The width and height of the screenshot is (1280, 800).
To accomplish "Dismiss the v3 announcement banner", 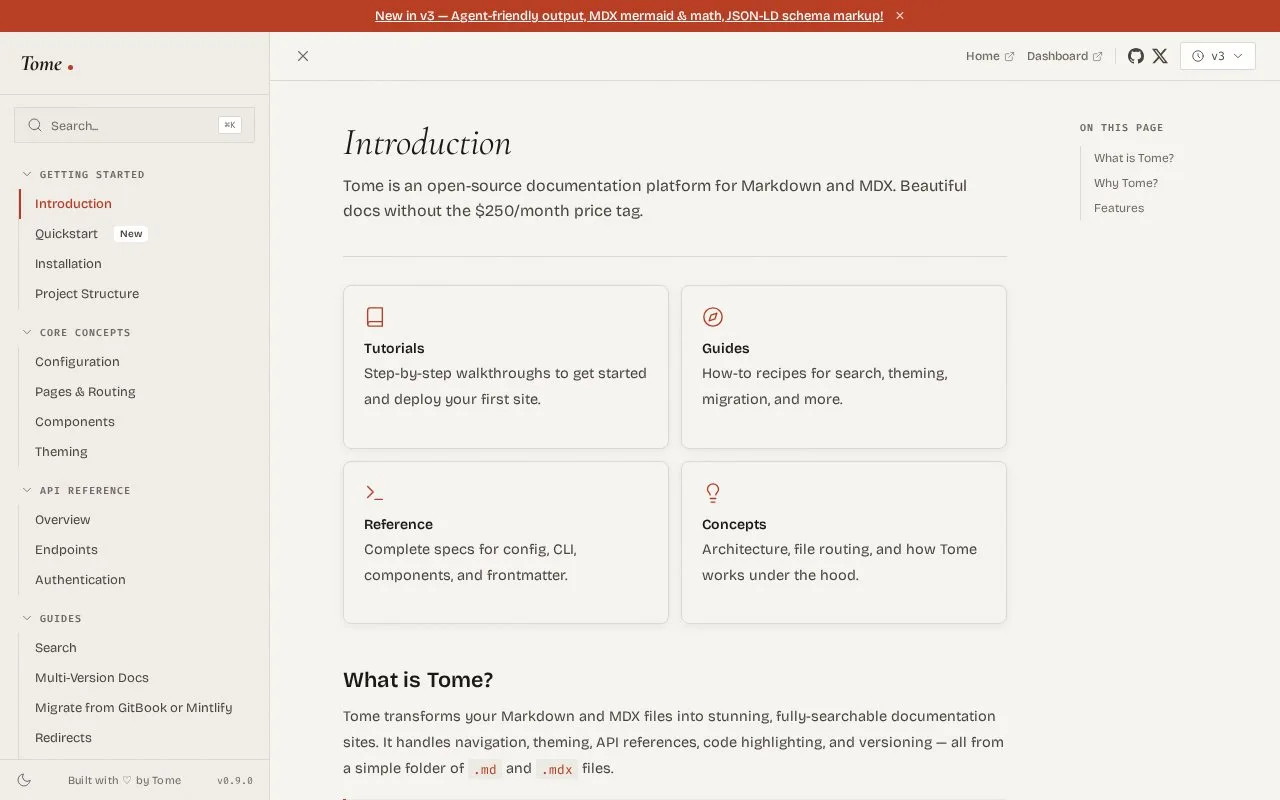I will [x=900, y=16].
